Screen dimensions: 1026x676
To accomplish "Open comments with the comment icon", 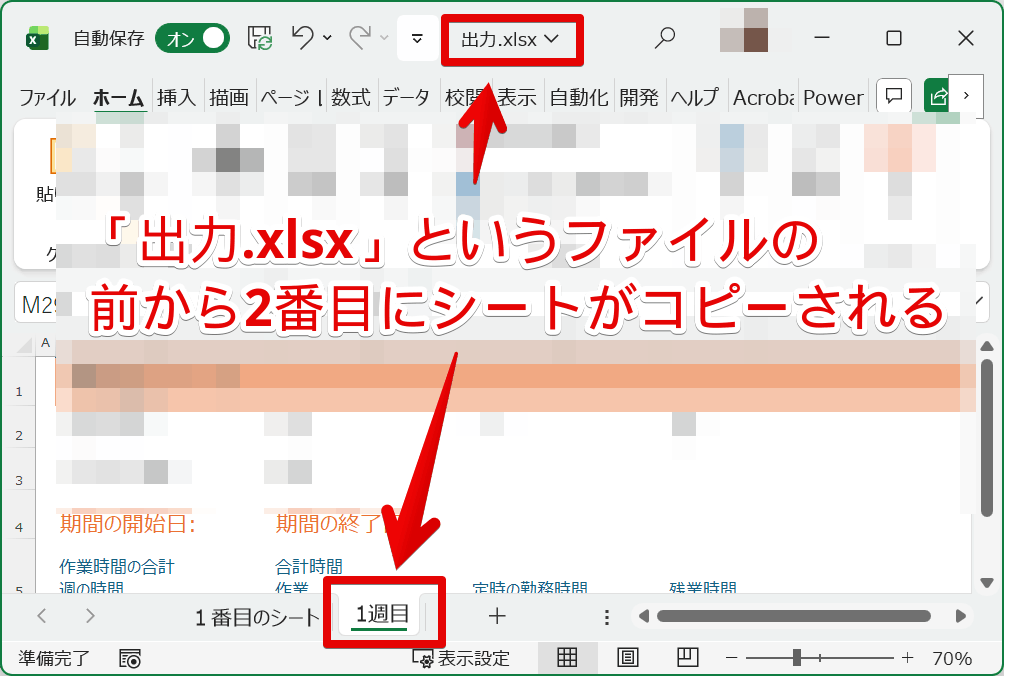I will coord(892,95).
